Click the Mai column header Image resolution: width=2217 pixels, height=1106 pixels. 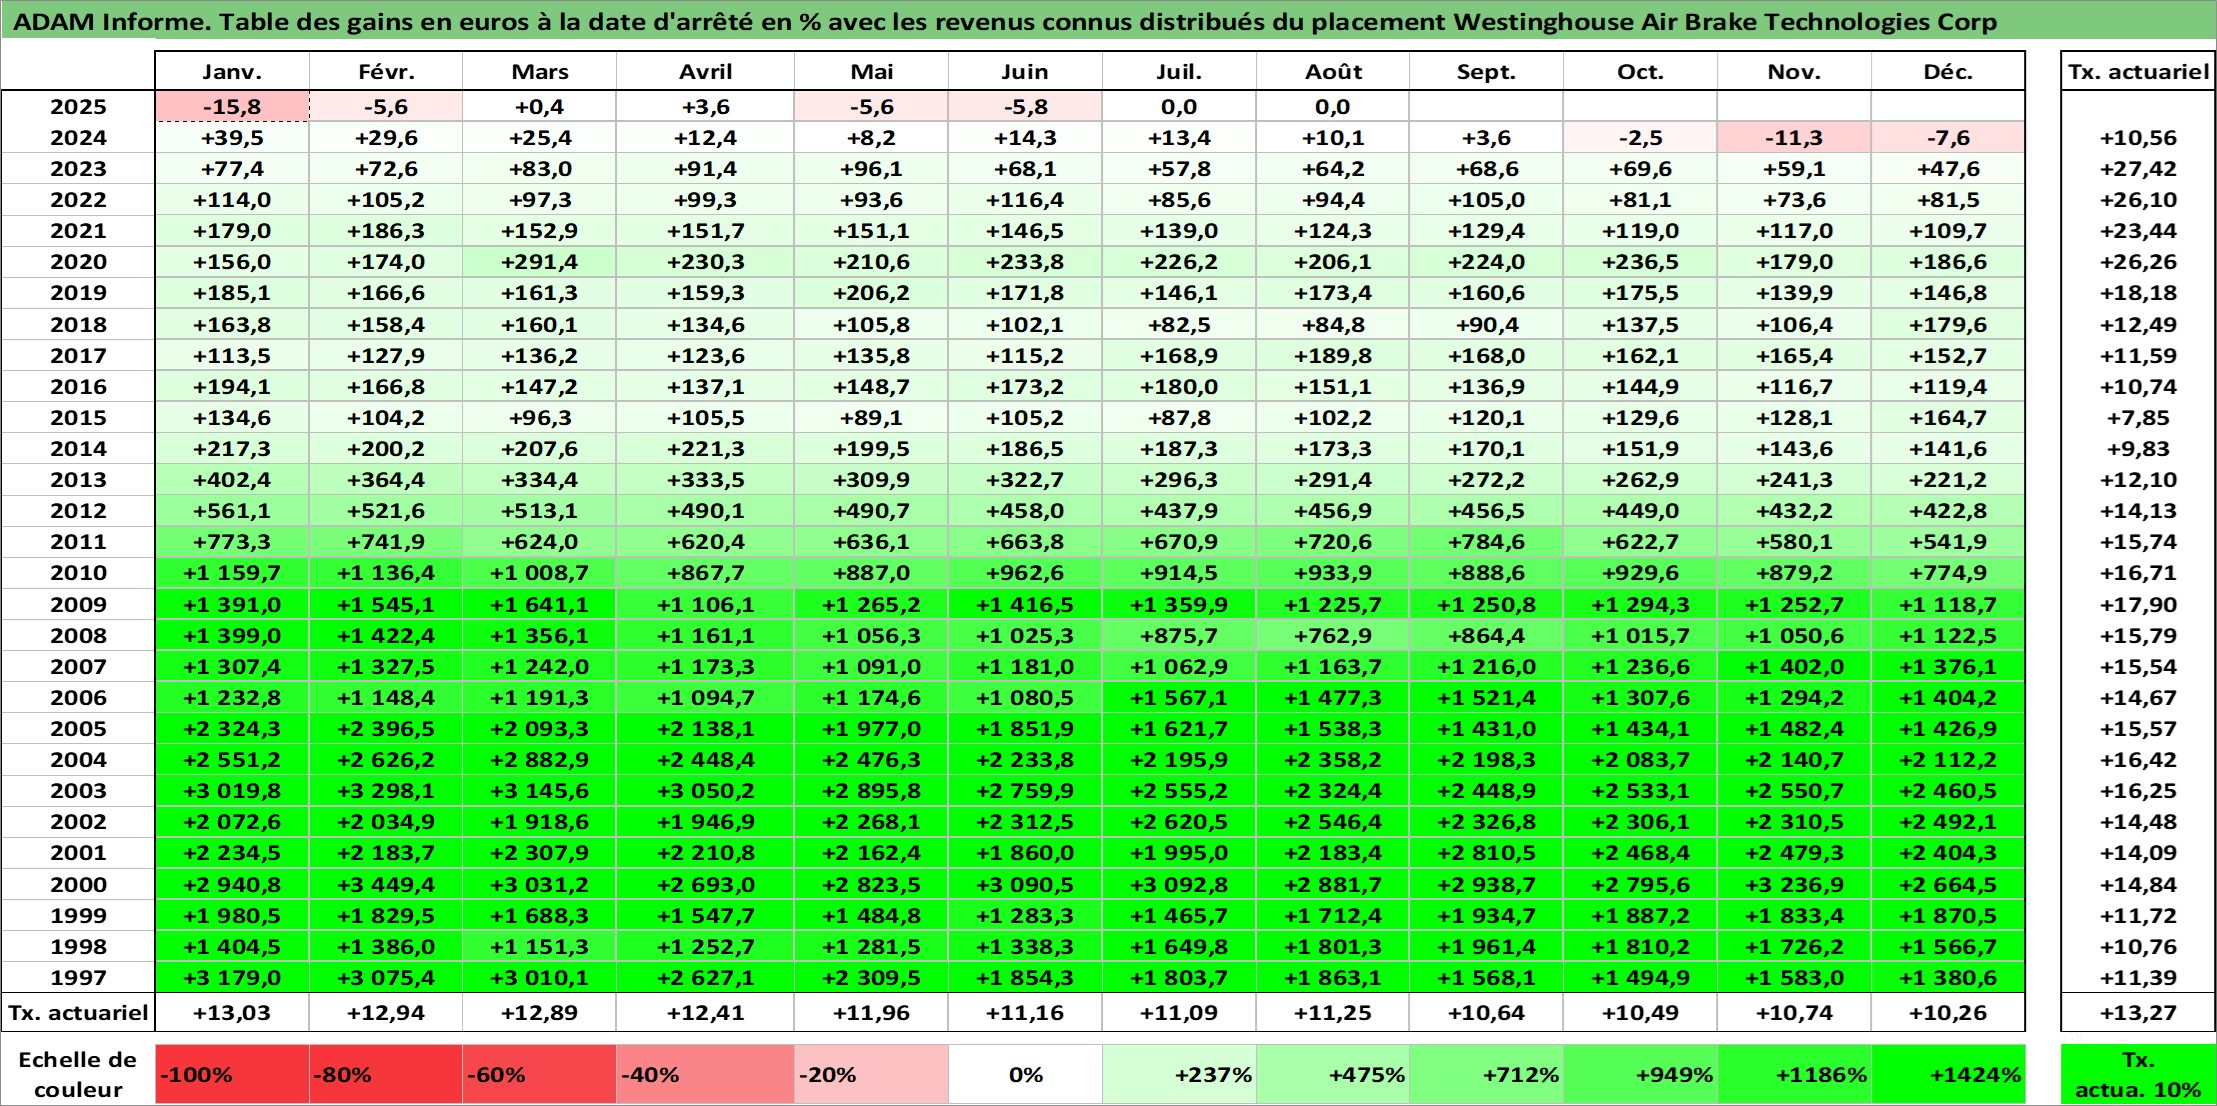(871, 71)
